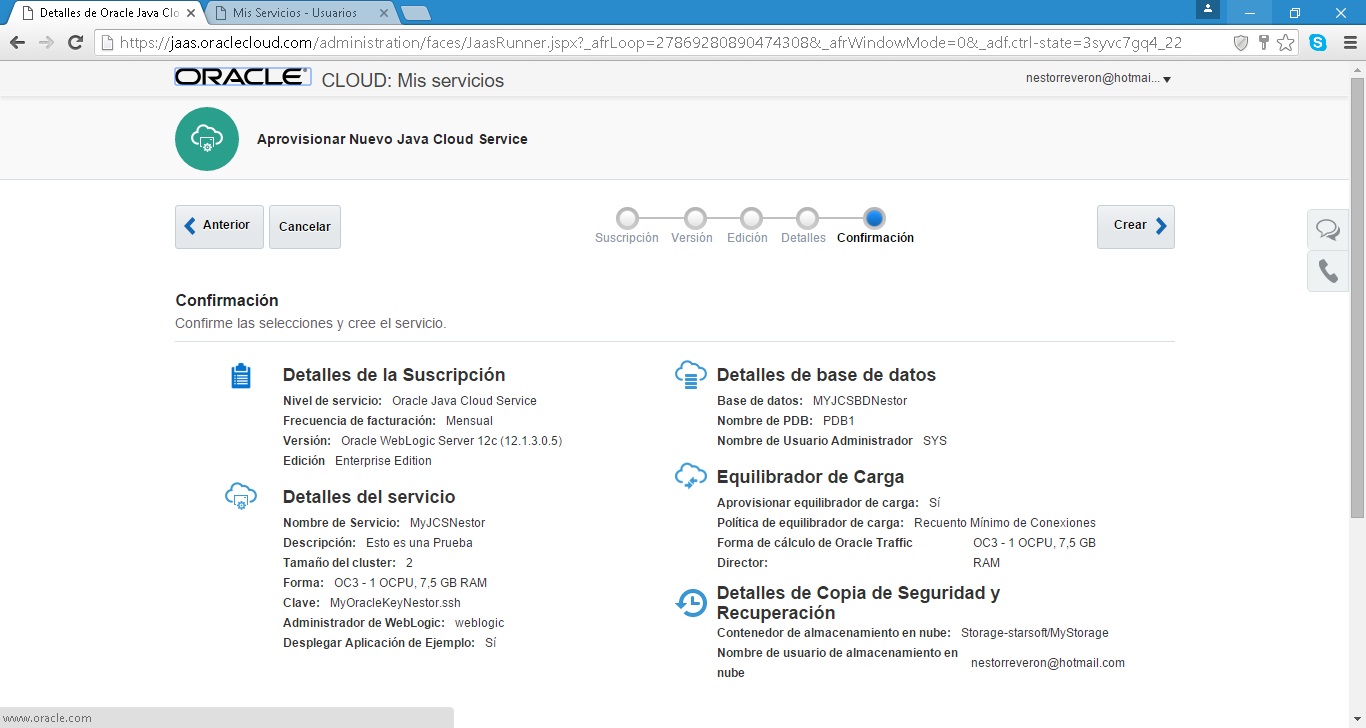
Task: Expand the nestorreveron user account dropdown
Action: click(1098, 79)
